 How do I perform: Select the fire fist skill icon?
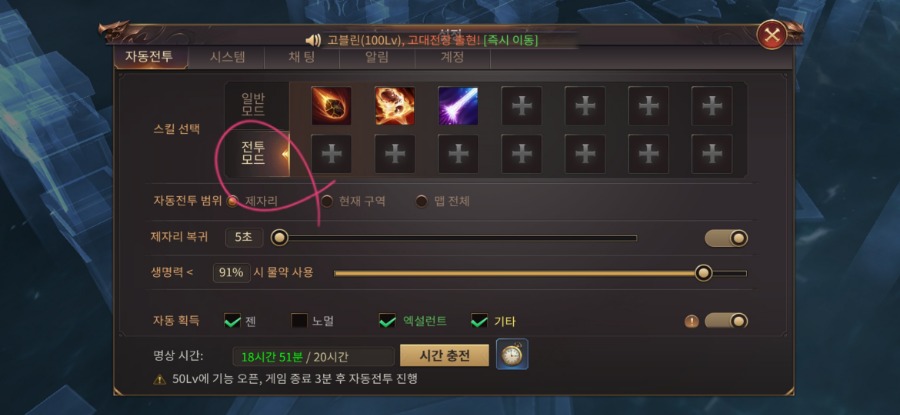tap(395, 106)
